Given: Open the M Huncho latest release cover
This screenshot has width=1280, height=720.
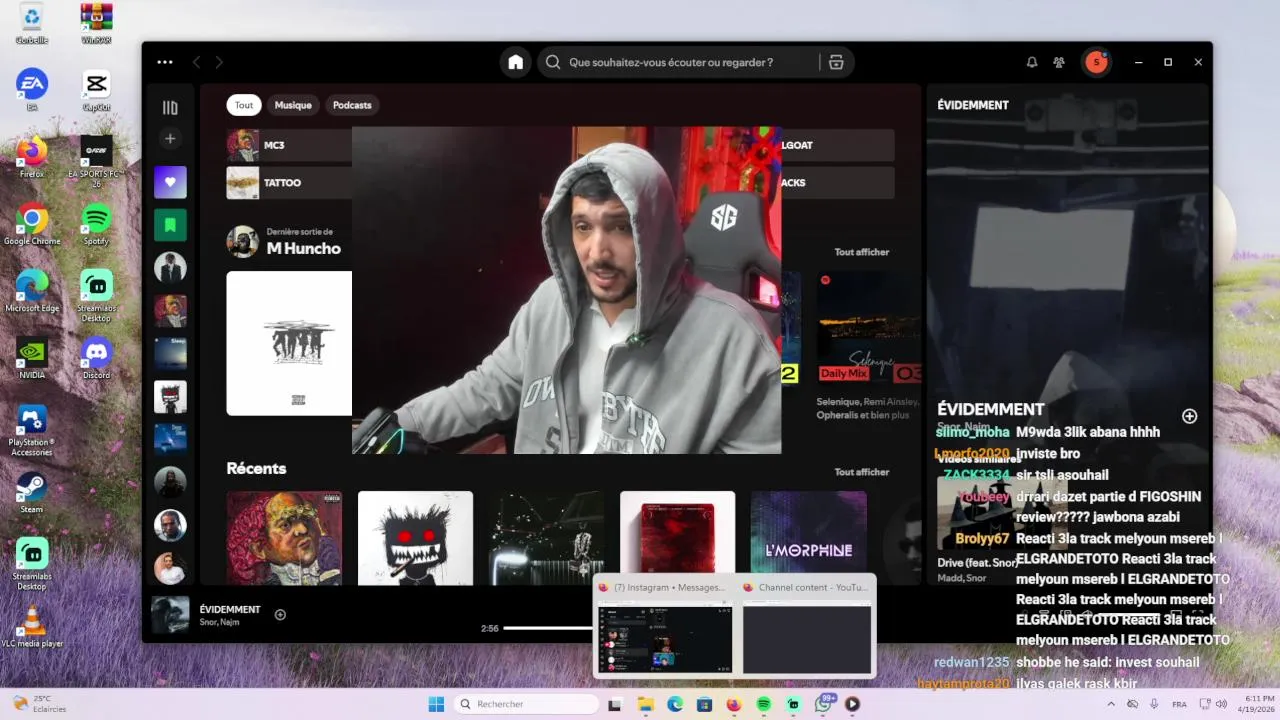Looking at the screenshot, I should tap(289, 343).
